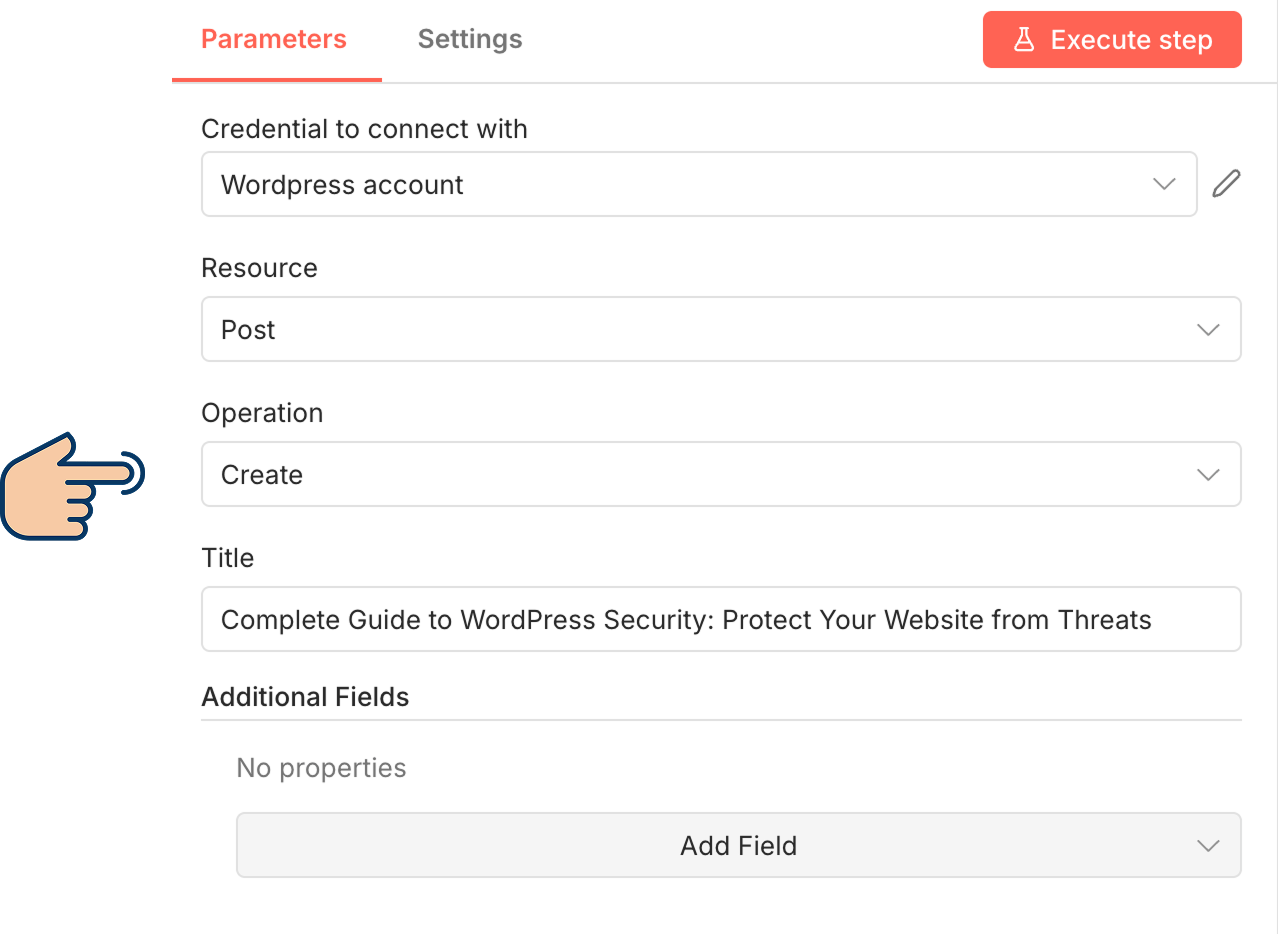Switch to the Settings tab

coord(470,40)
